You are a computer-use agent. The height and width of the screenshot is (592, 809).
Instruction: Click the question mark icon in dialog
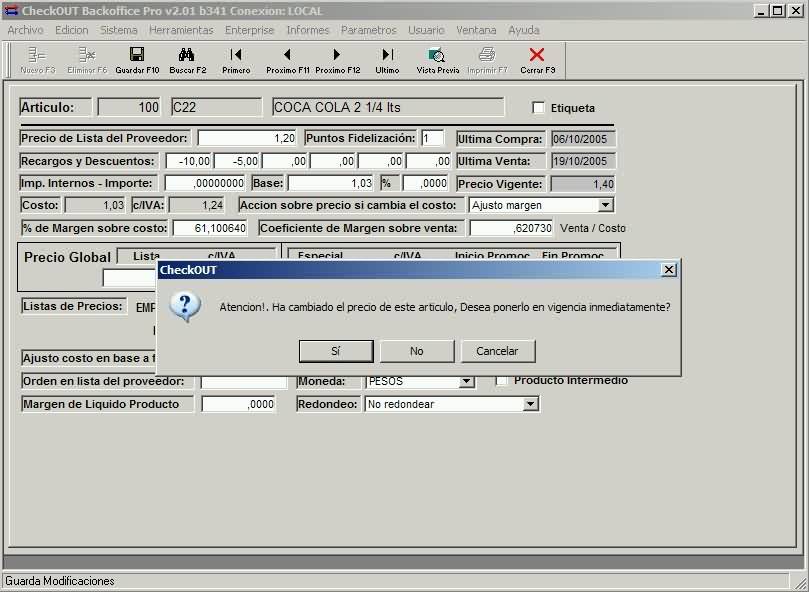click(x=185, y=306)
